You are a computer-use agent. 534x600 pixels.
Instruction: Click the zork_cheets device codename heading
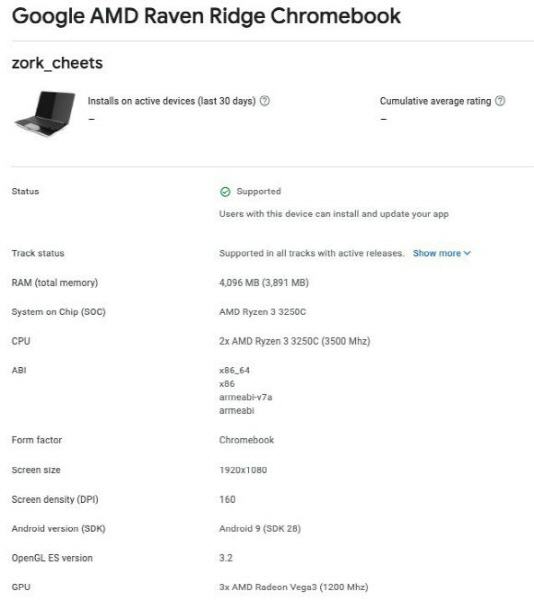coord(57,63)
